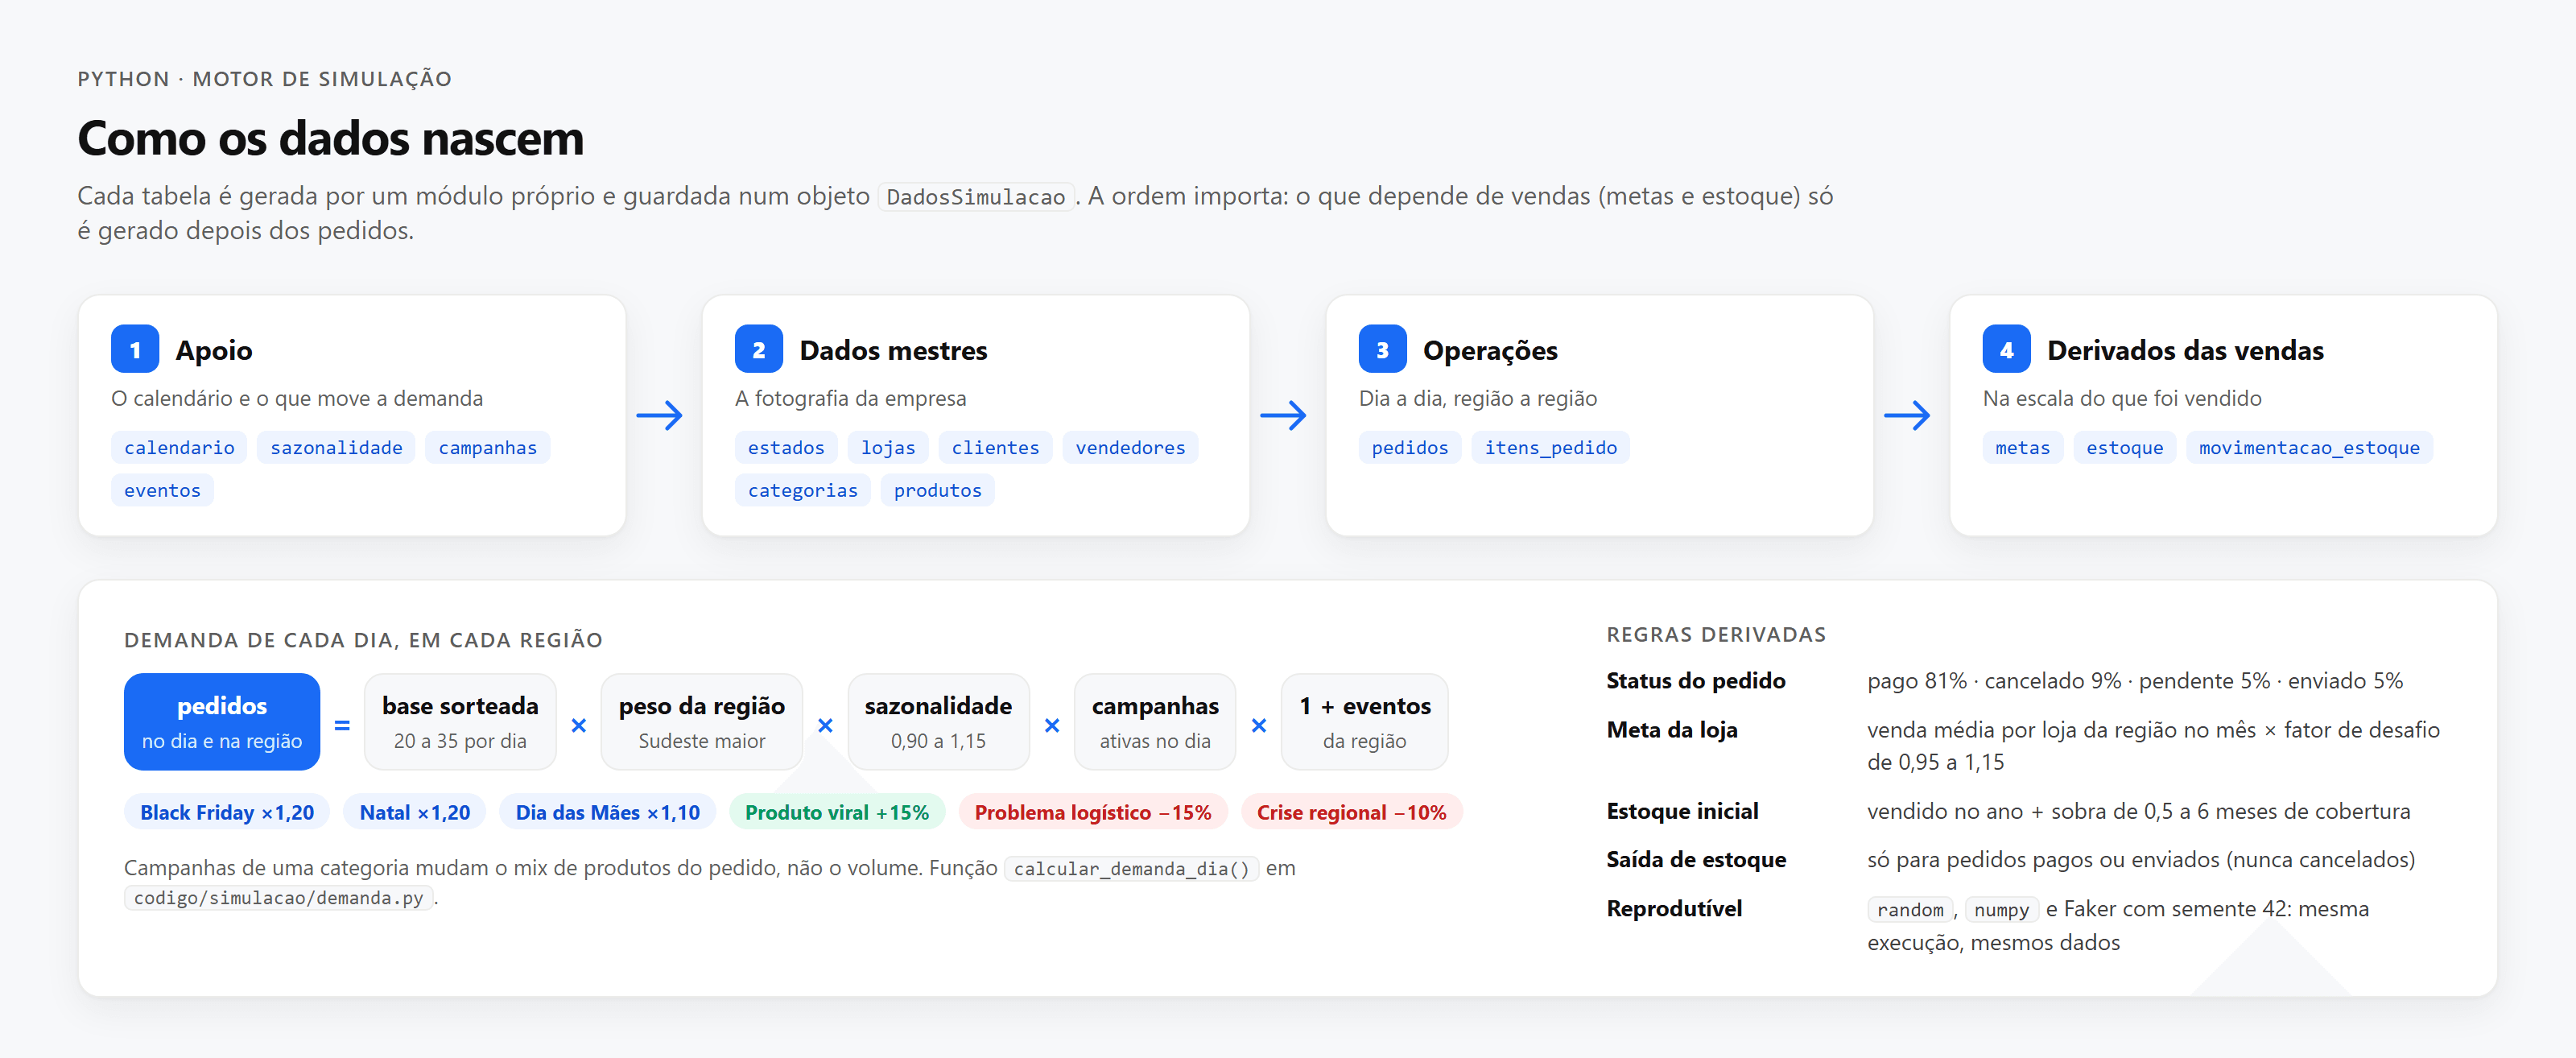Select the eventos table chip
Image resolution: width=2576 pixels, height=1058 pixels.
pos(162,490)
